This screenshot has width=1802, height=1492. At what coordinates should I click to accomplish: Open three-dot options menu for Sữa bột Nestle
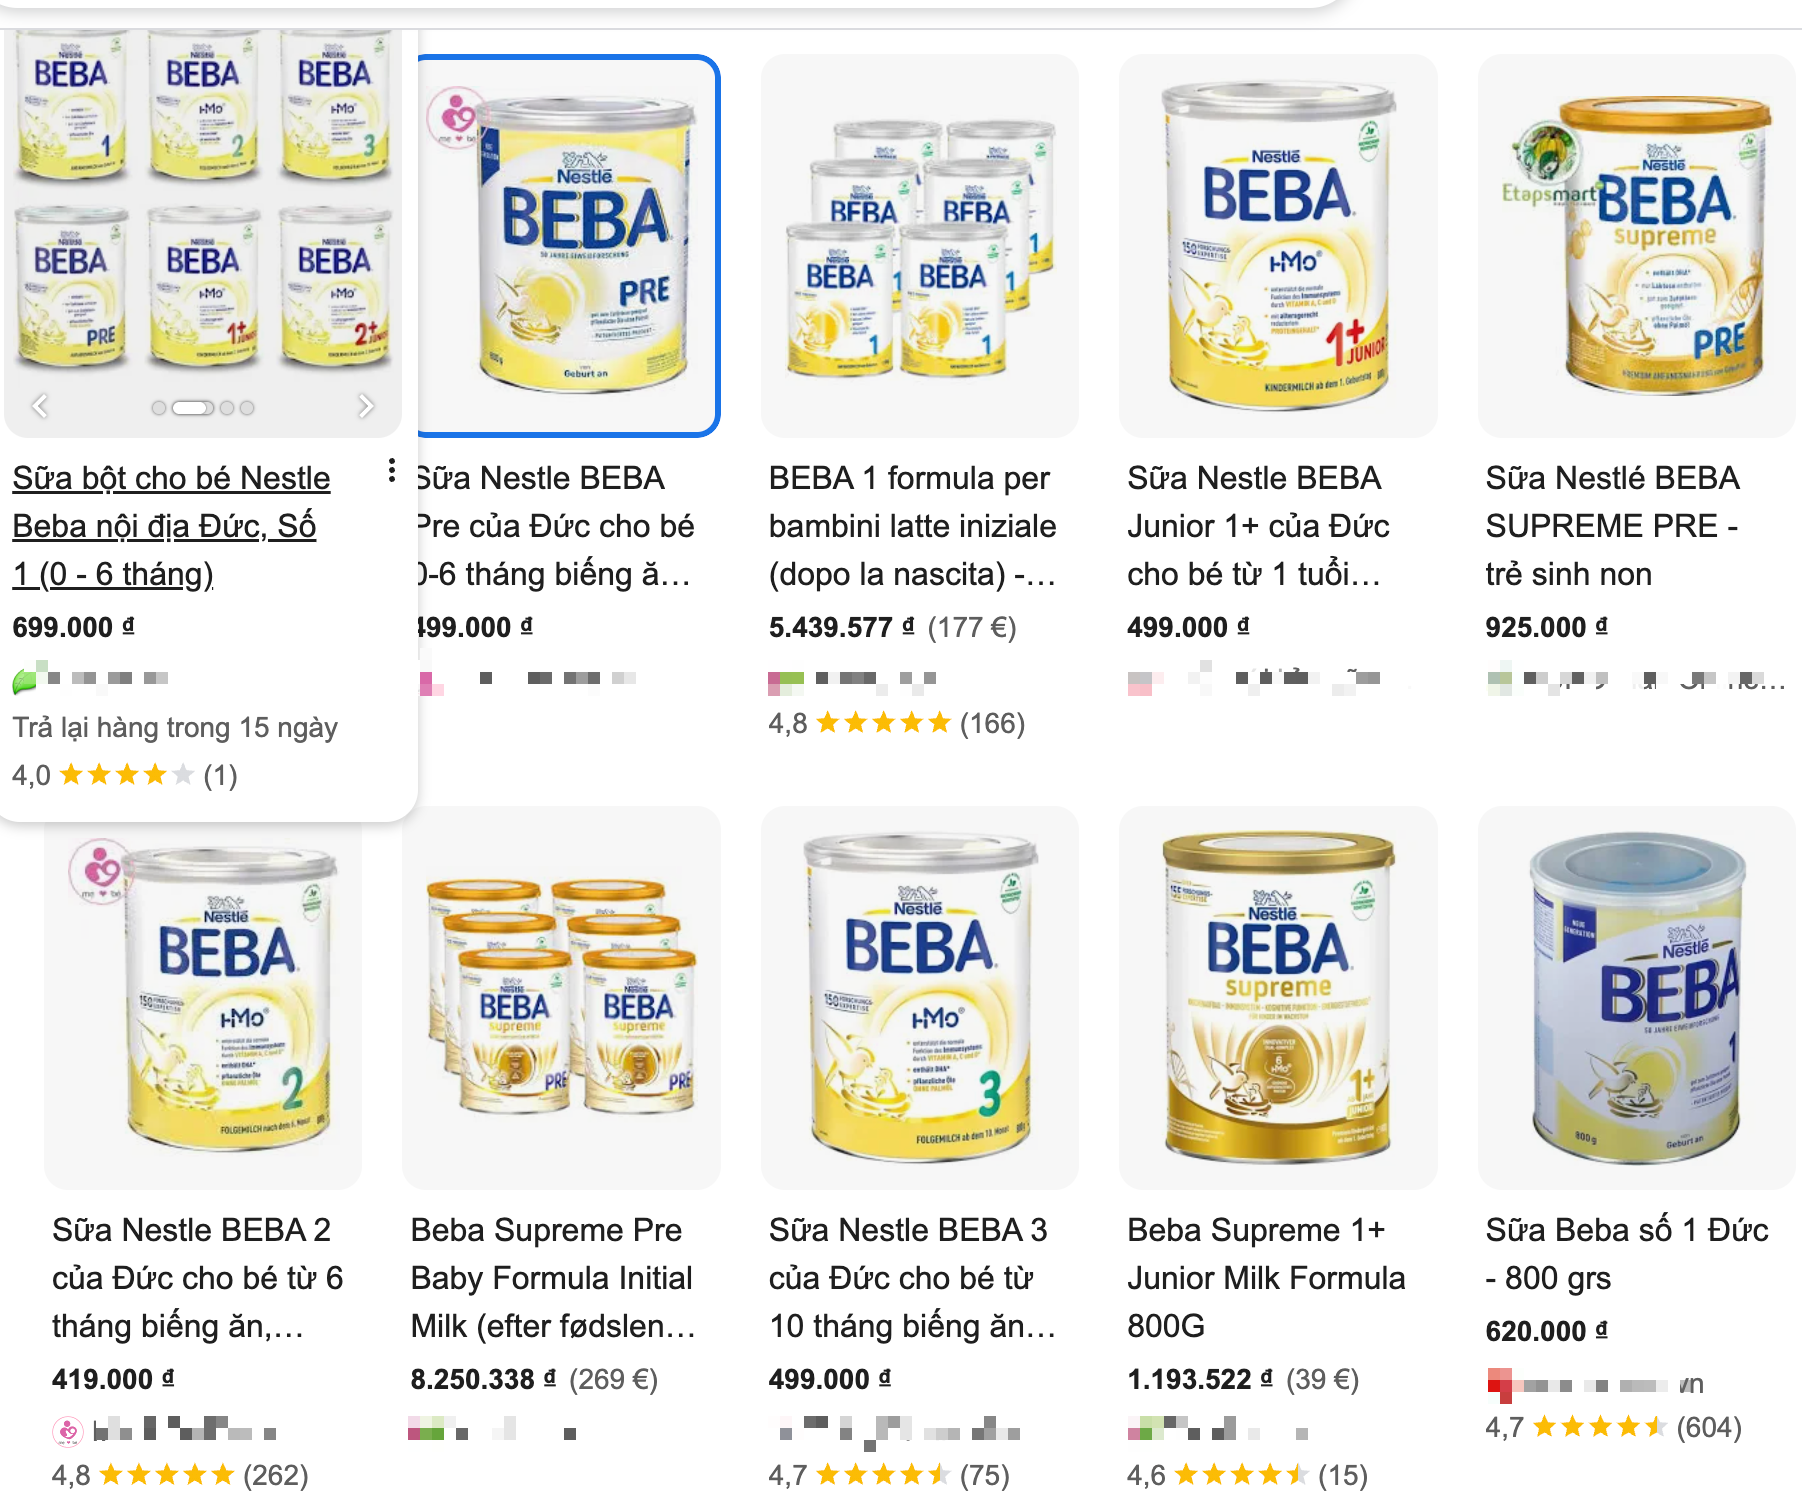(x=391, y=470)
